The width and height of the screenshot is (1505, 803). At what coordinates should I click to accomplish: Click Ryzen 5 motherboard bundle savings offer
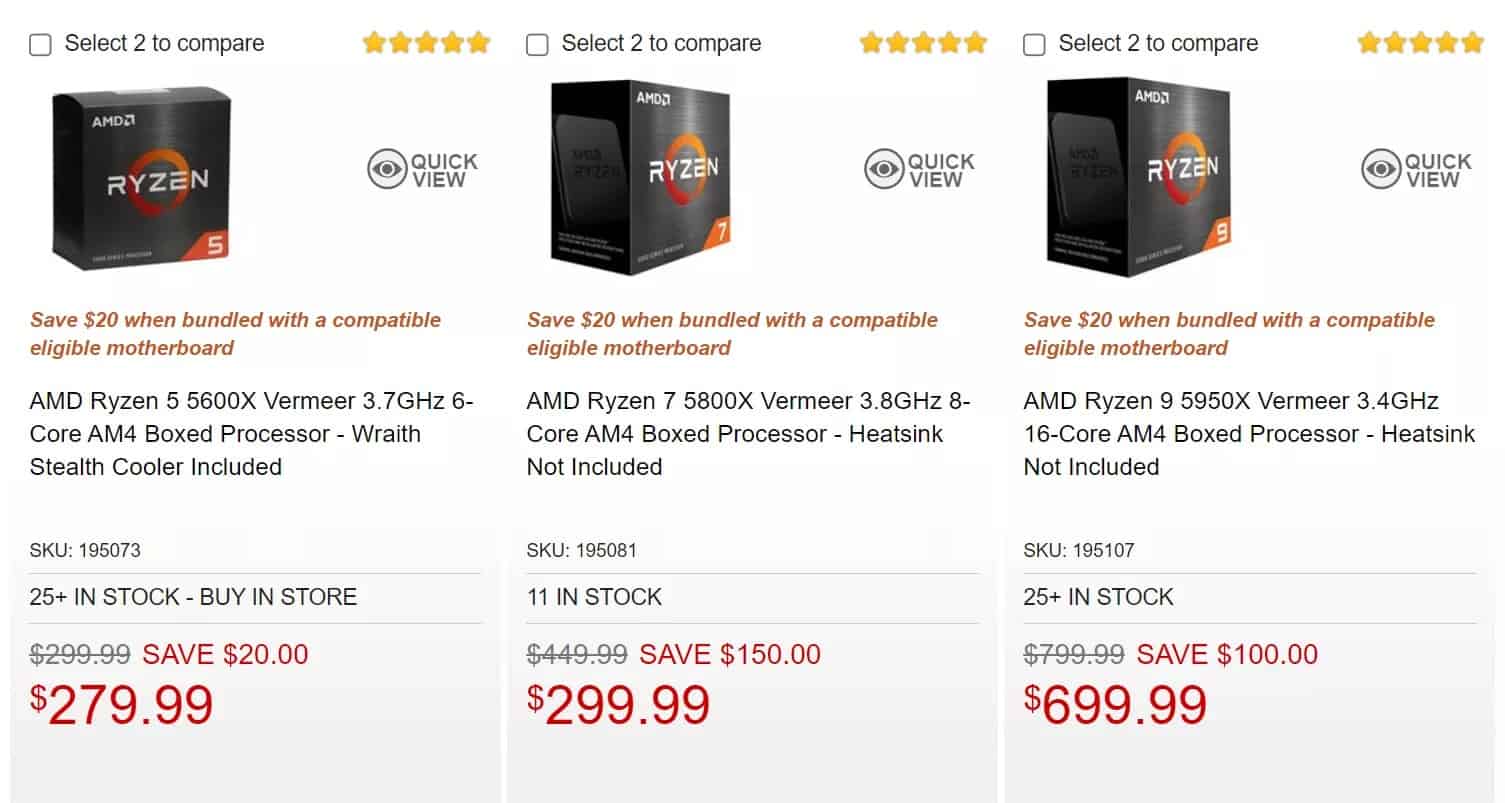235,334
